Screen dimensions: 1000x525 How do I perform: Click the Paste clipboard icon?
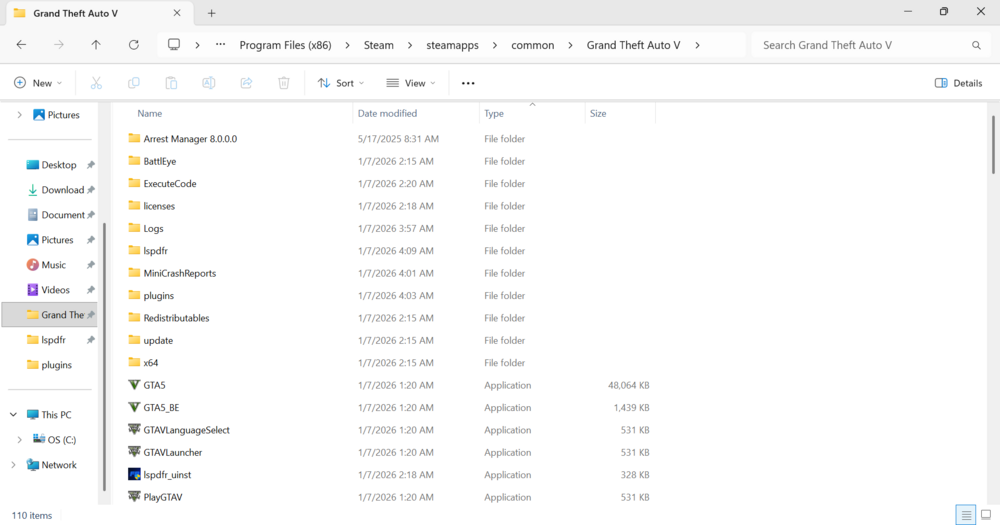[171, 83]
